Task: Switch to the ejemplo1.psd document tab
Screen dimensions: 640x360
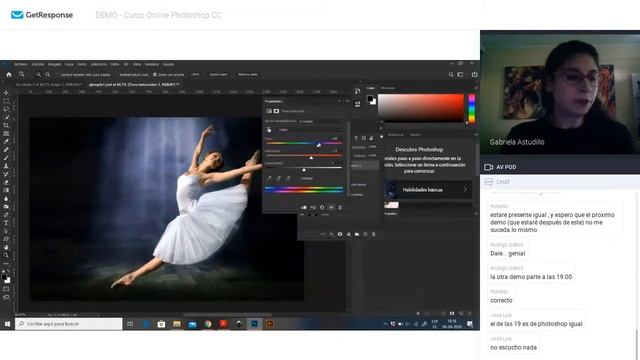Action: click(x=134, y=85)
